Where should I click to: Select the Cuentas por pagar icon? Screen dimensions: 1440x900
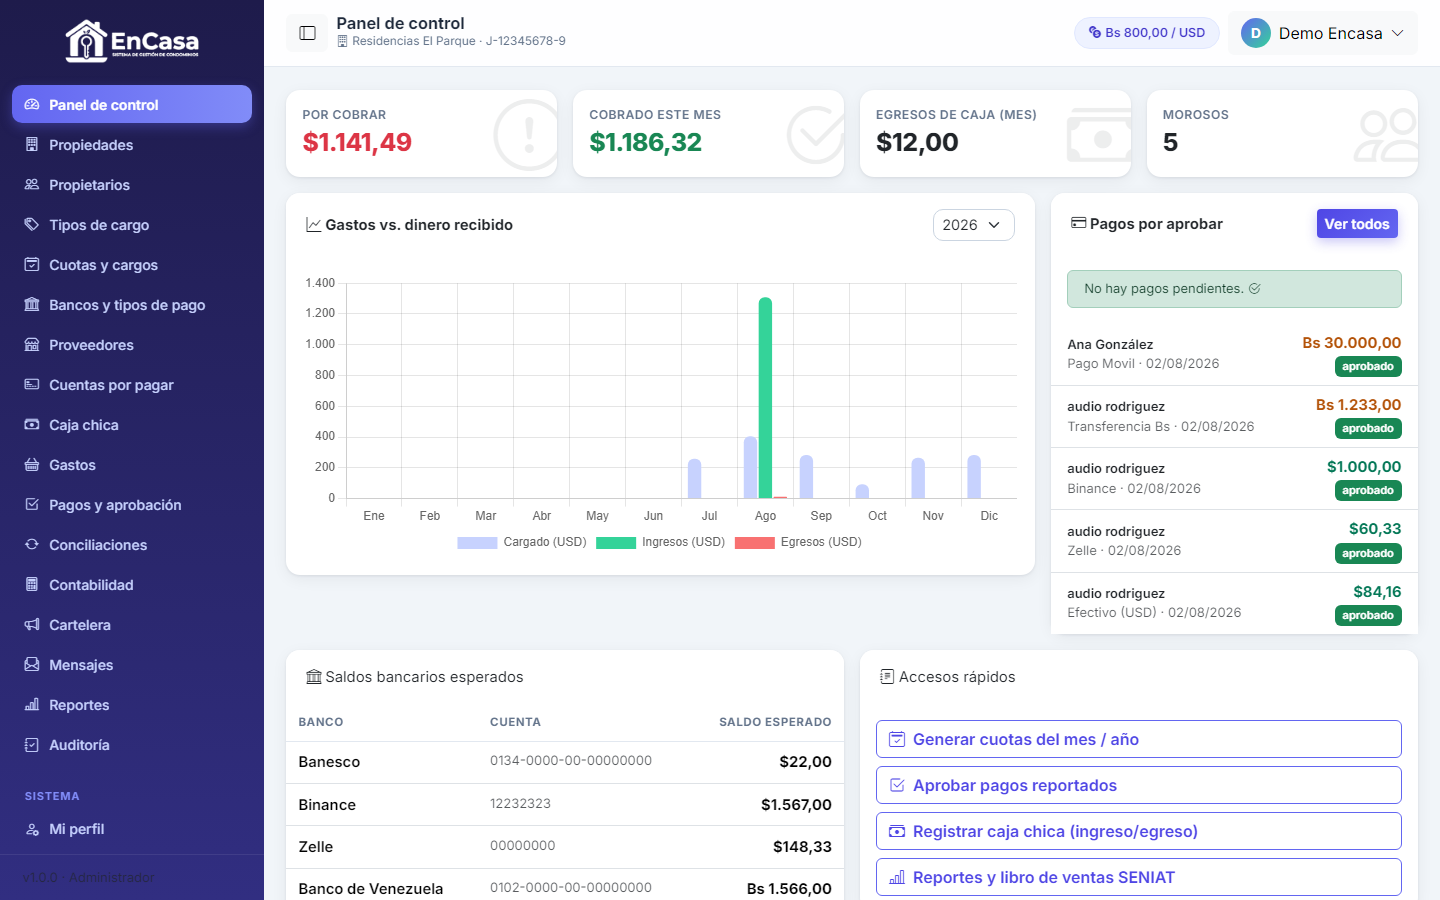pyautogui.click(x=32, y=385)
